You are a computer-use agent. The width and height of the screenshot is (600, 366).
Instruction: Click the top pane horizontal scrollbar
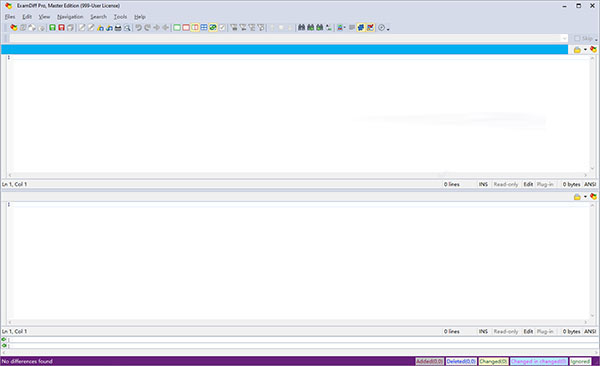pos(297,175)
